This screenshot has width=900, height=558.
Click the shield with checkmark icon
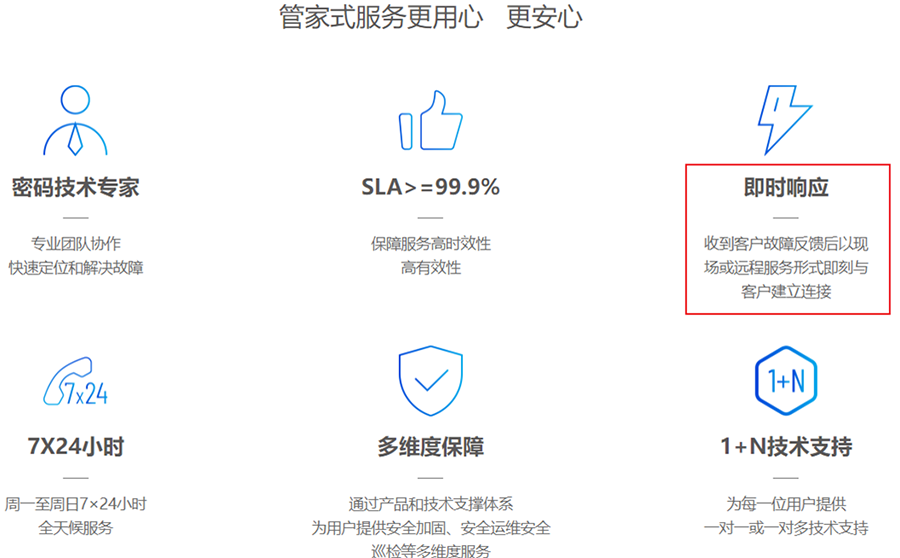click(x=430, y=381)
